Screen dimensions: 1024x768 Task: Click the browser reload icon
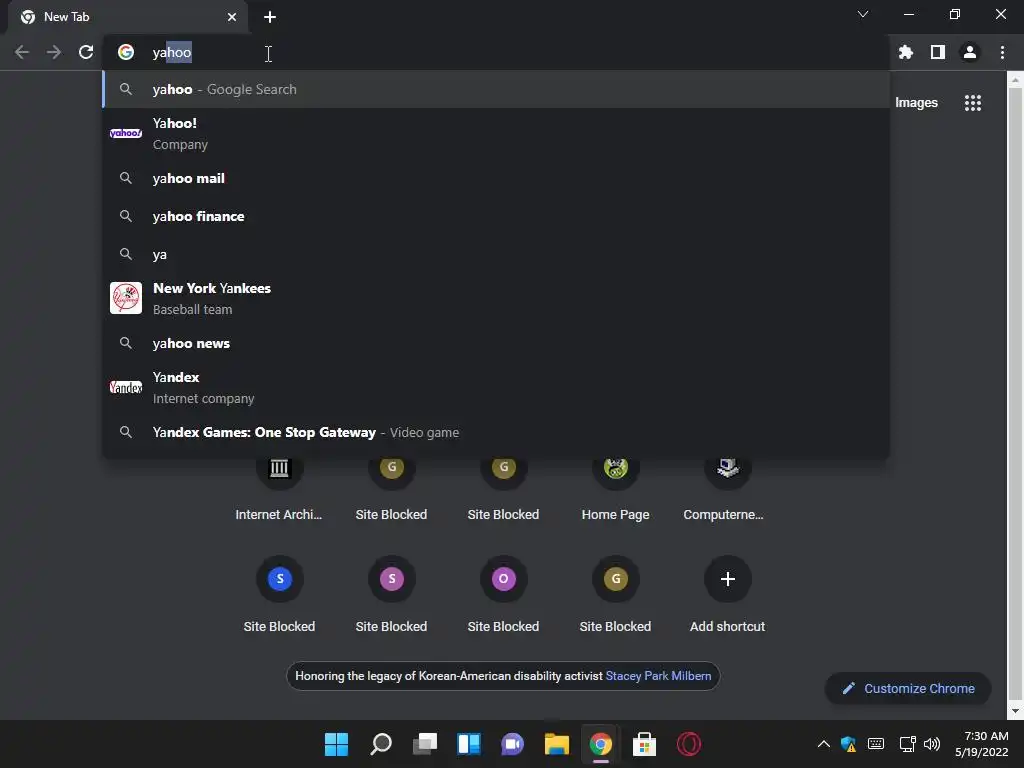[86, 52]
